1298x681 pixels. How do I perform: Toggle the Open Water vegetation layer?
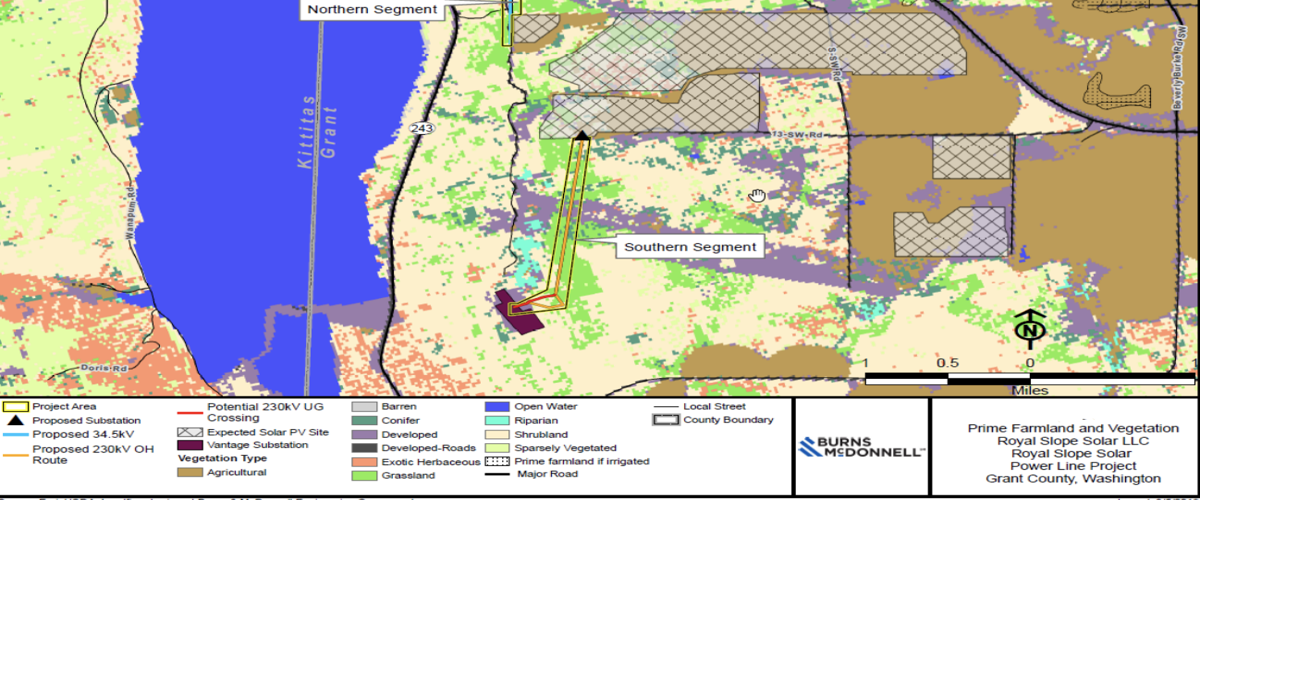497,406
